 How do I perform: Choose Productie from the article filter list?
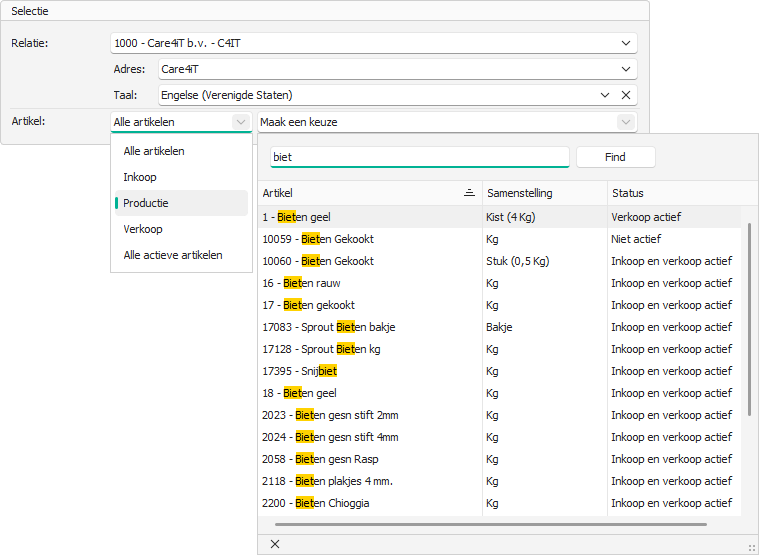[x=146, y=203]
